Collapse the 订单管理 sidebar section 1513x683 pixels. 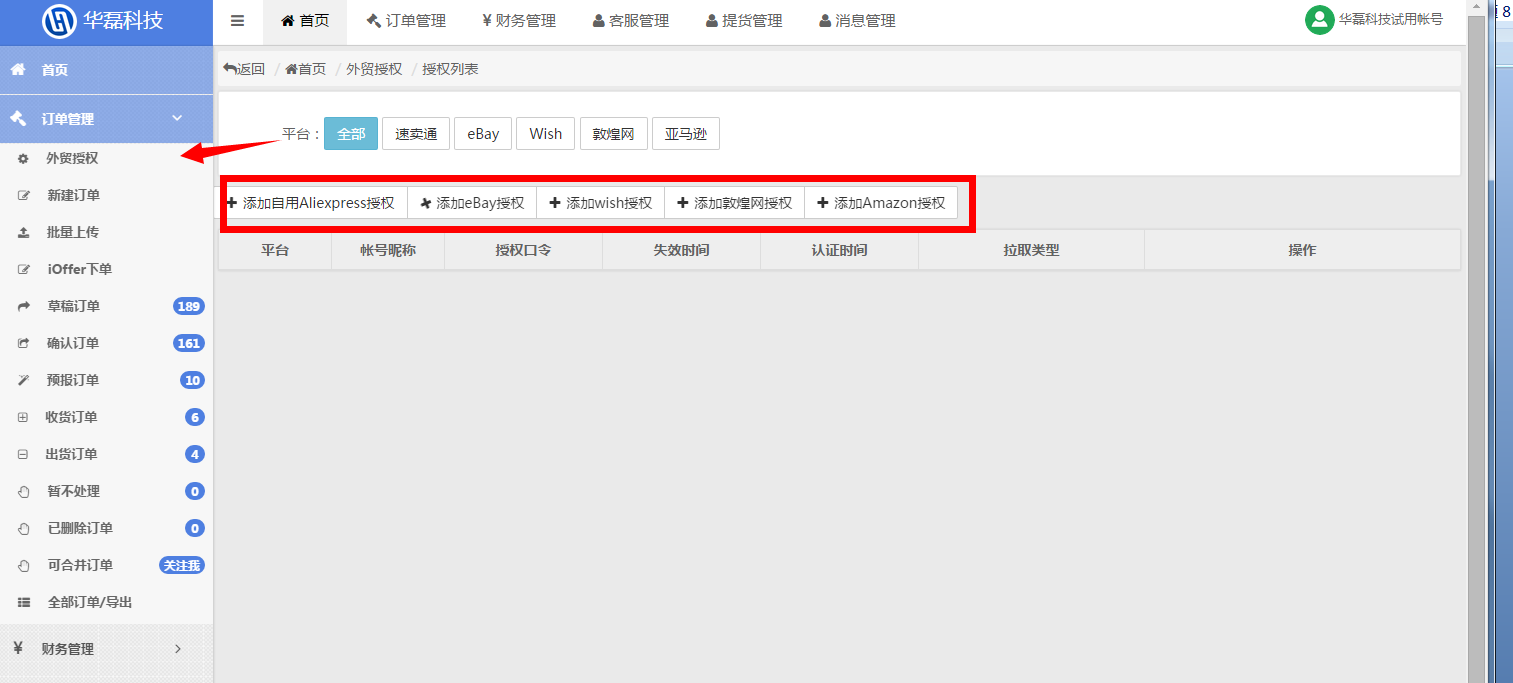pos(177,118)
